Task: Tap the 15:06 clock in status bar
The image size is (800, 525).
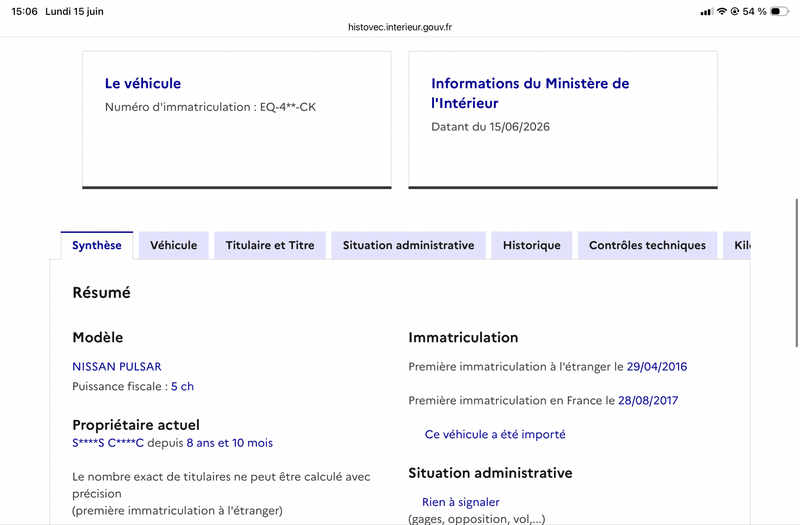Action: pos(24,11)
